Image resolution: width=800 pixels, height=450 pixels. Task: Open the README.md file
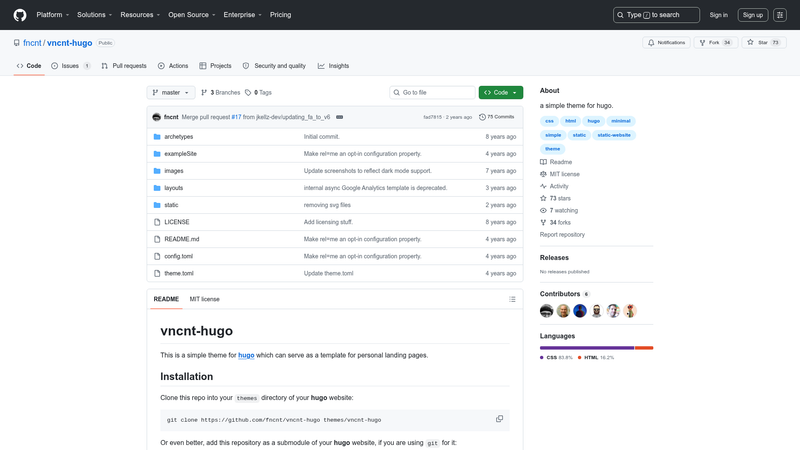pos(182,239)
